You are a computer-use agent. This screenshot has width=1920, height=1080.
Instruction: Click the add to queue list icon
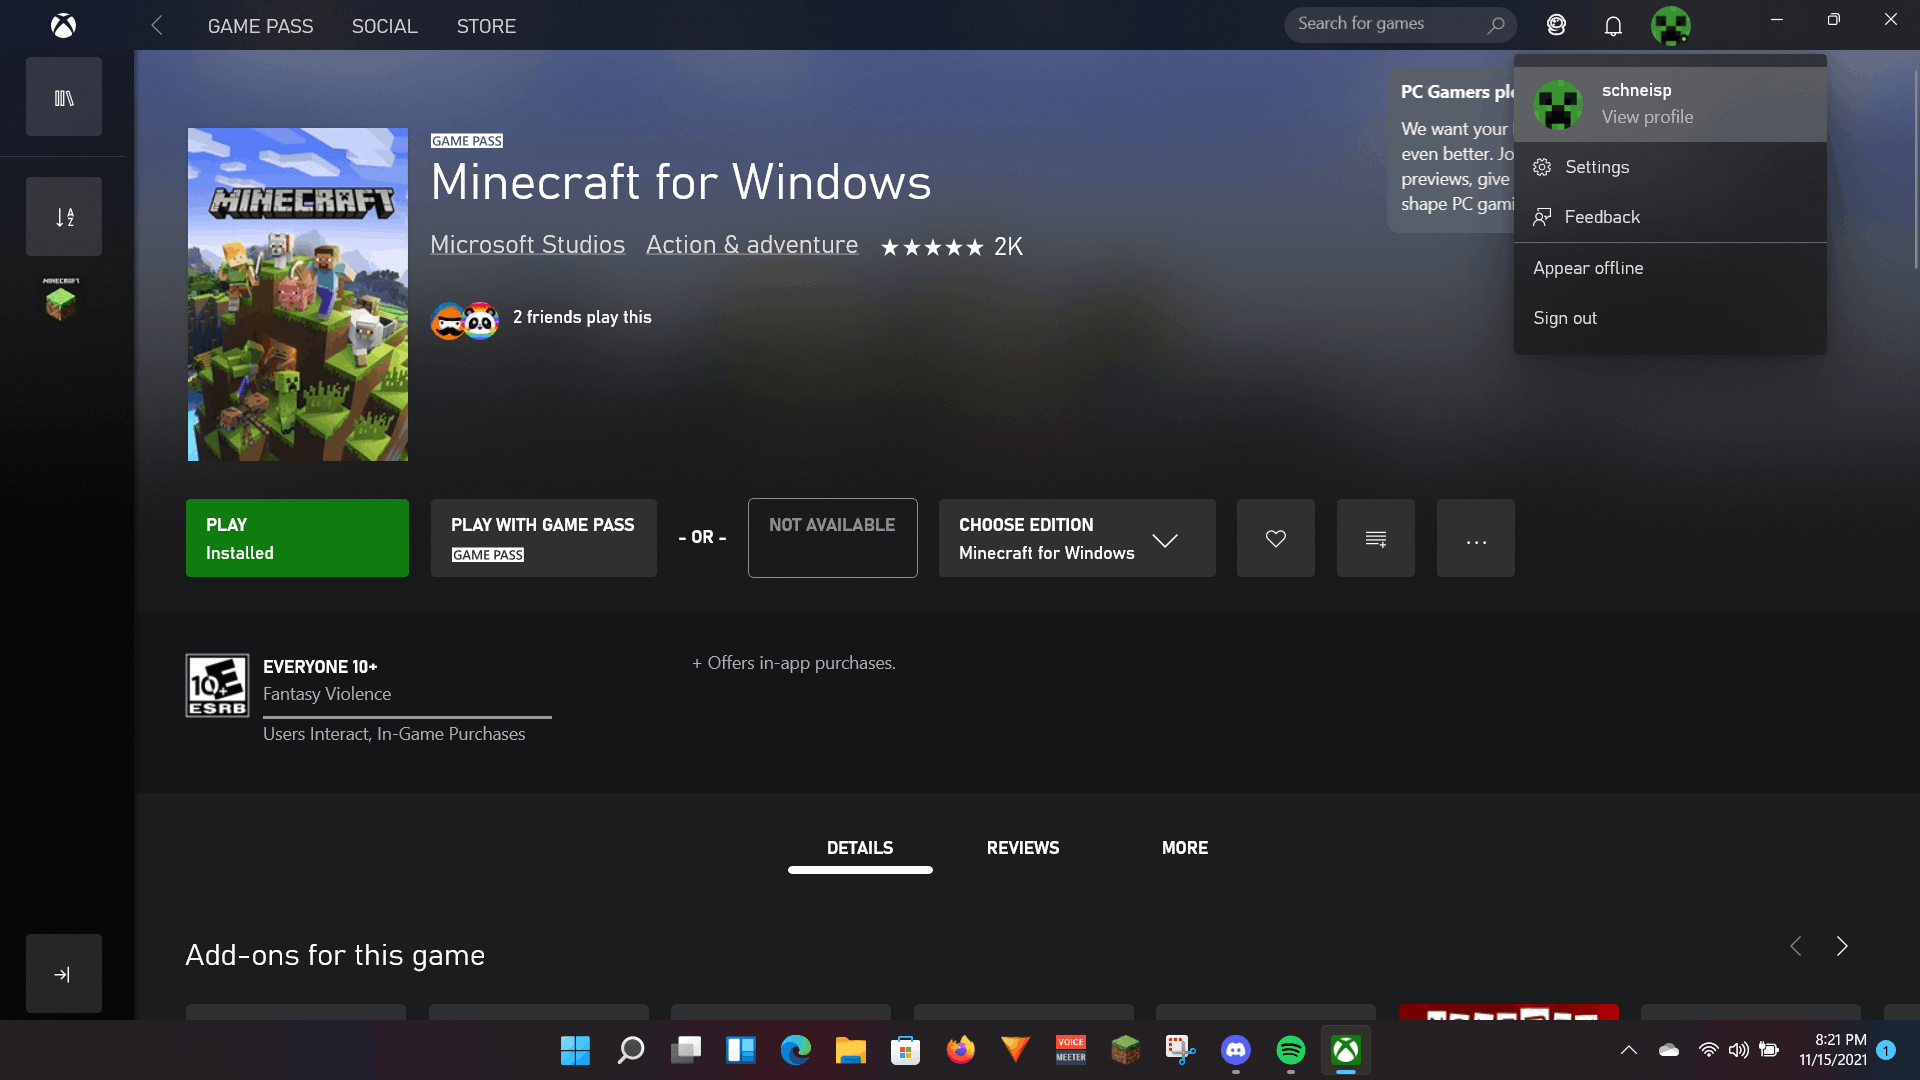pyautogui.click(x=1376, y=538)
